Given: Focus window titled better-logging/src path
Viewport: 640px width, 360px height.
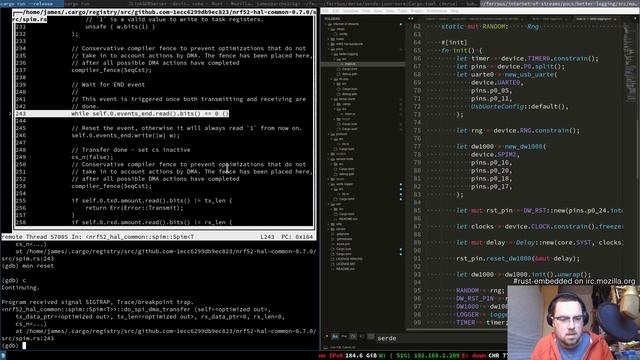Looking at the screenshot, I should point(560,3).
